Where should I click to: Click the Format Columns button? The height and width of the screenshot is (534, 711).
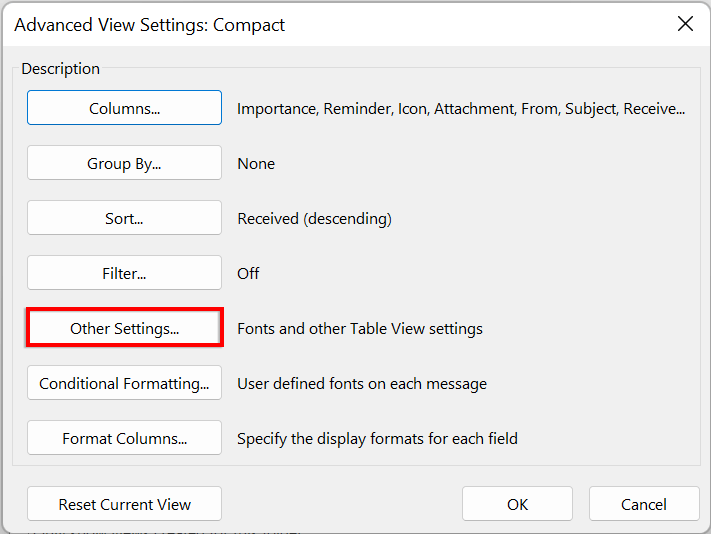pos(124,438)
